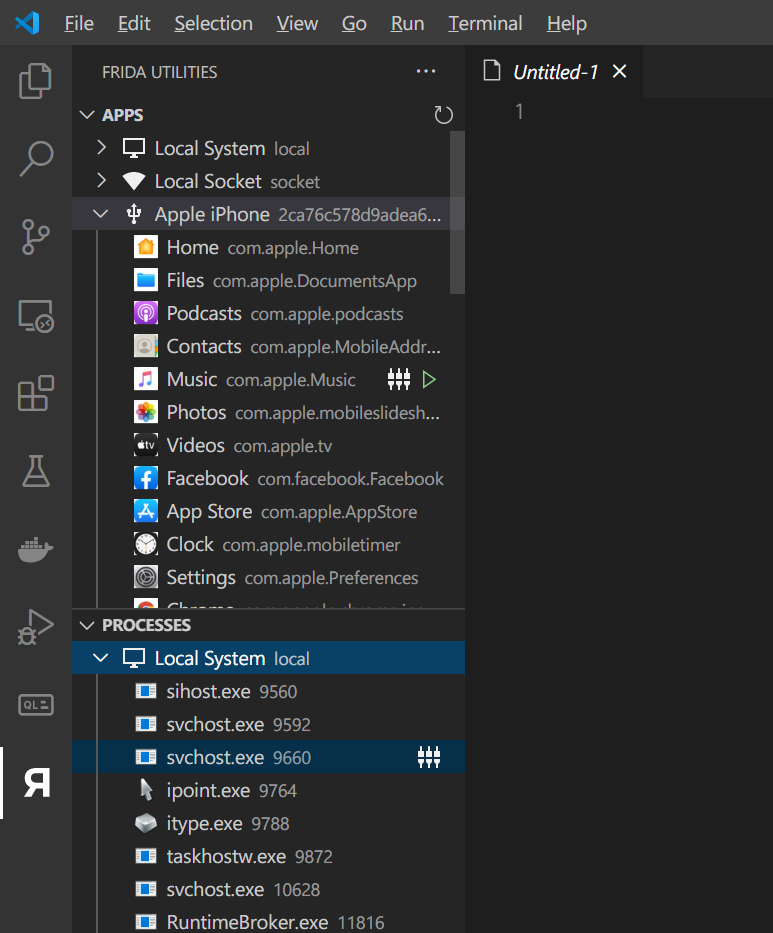The image size is (773, 933).
Task: Select com.apple.Preferences bundle text
Action: click(331, 578)
